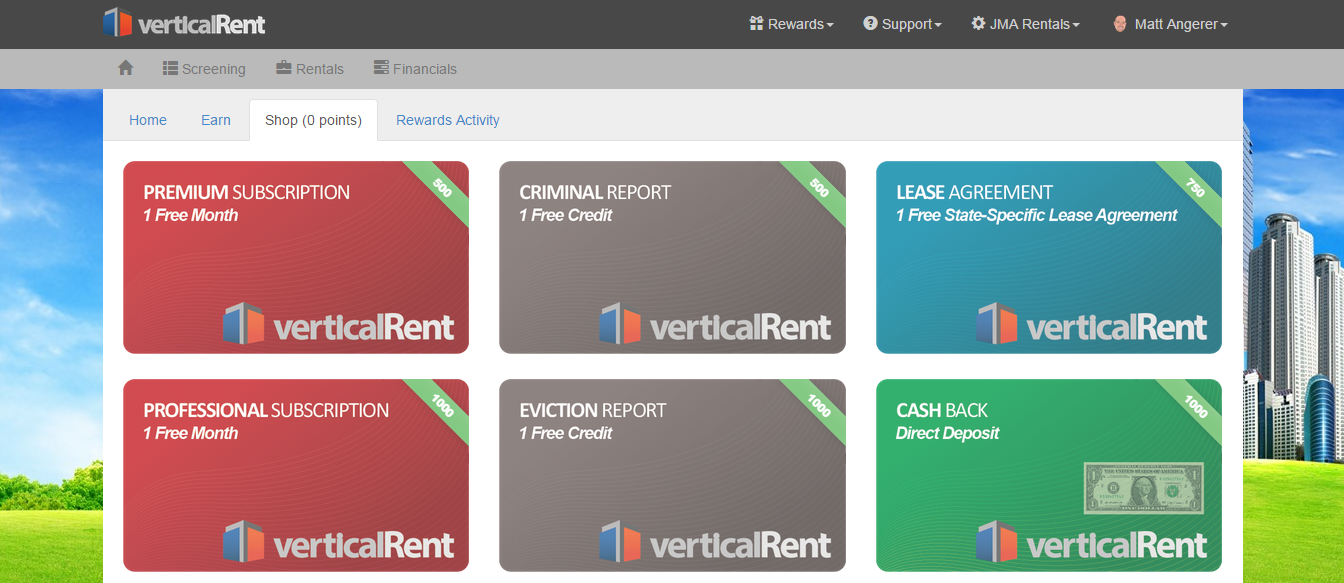The image size is (1344, 583).
Task: Click the Support question mark icon
Action: click(x=870, y=23)
